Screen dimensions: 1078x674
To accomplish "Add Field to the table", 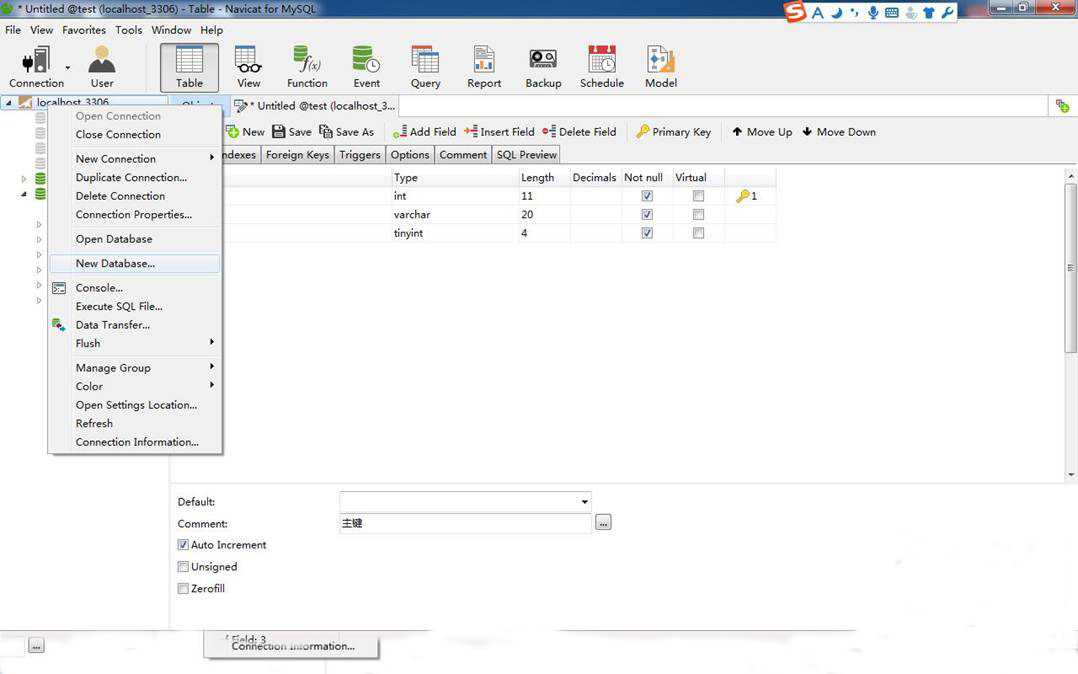I will [424, 131].
